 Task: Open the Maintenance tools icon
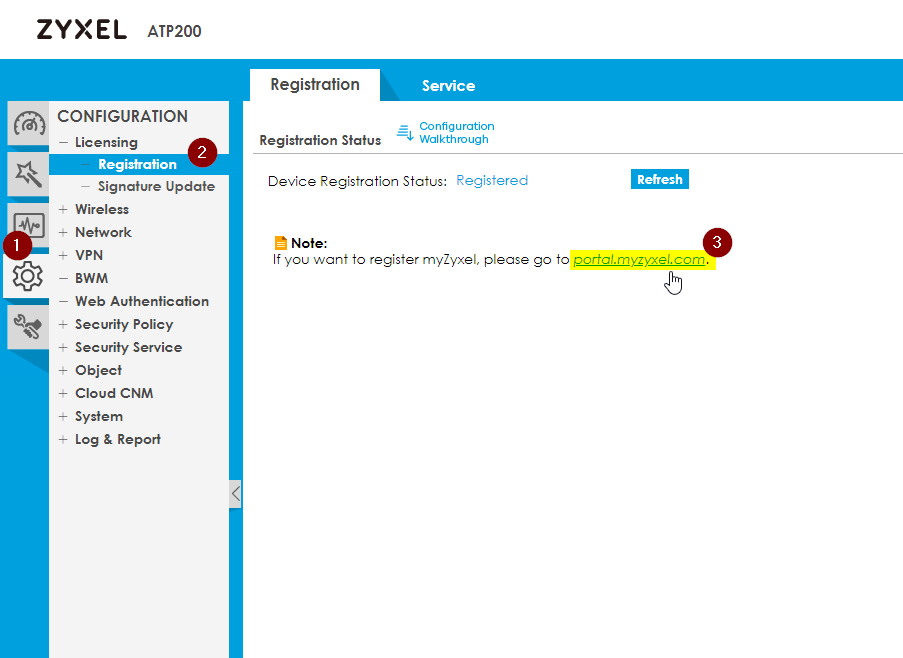point(28,326)
